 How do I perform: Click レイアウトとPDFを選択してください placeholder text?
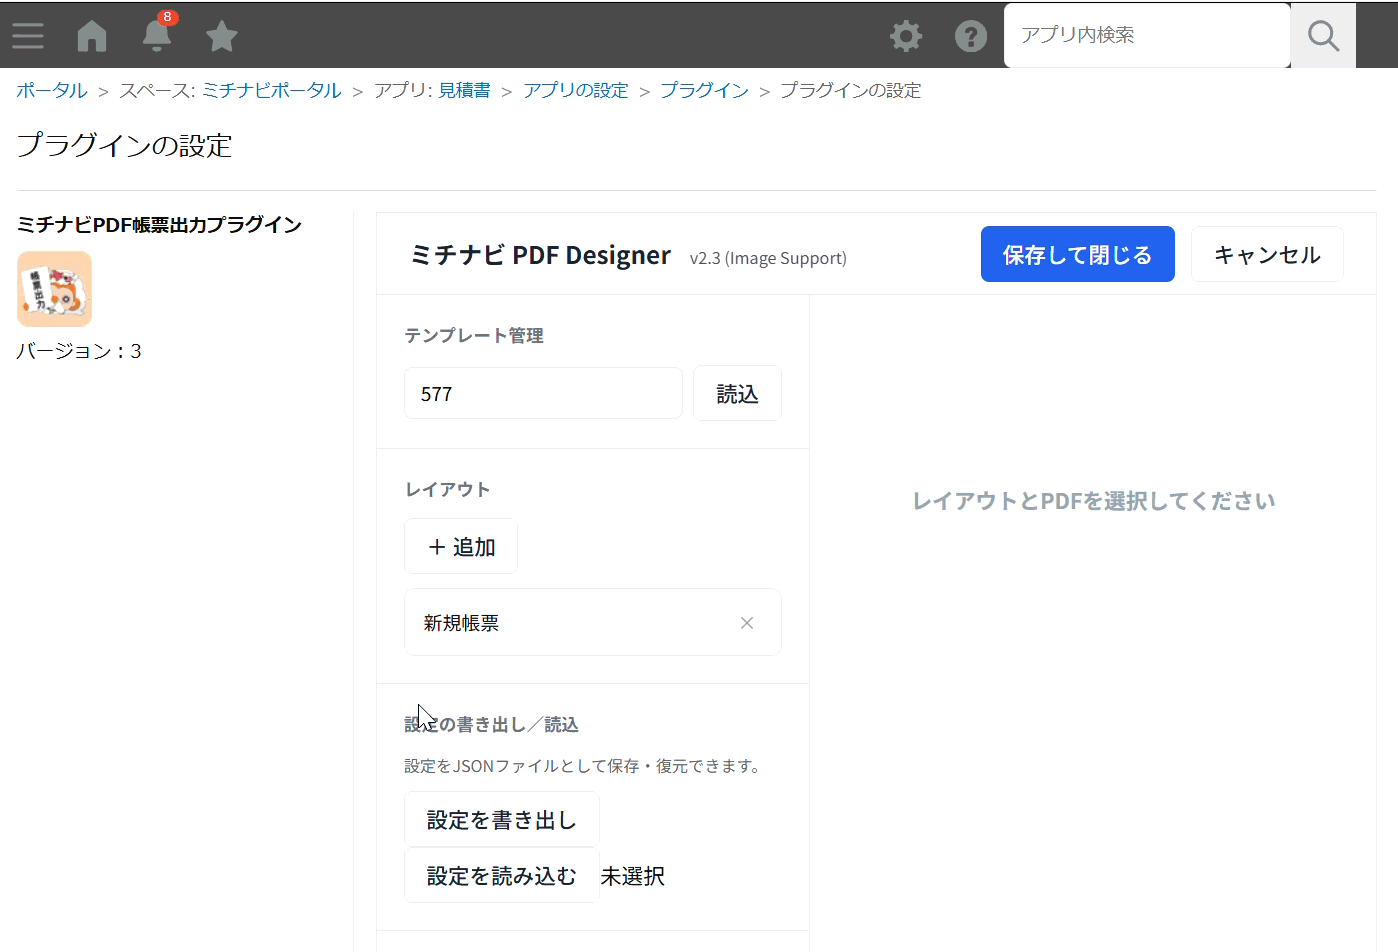pyautogui.click(x=1094, y=501)
